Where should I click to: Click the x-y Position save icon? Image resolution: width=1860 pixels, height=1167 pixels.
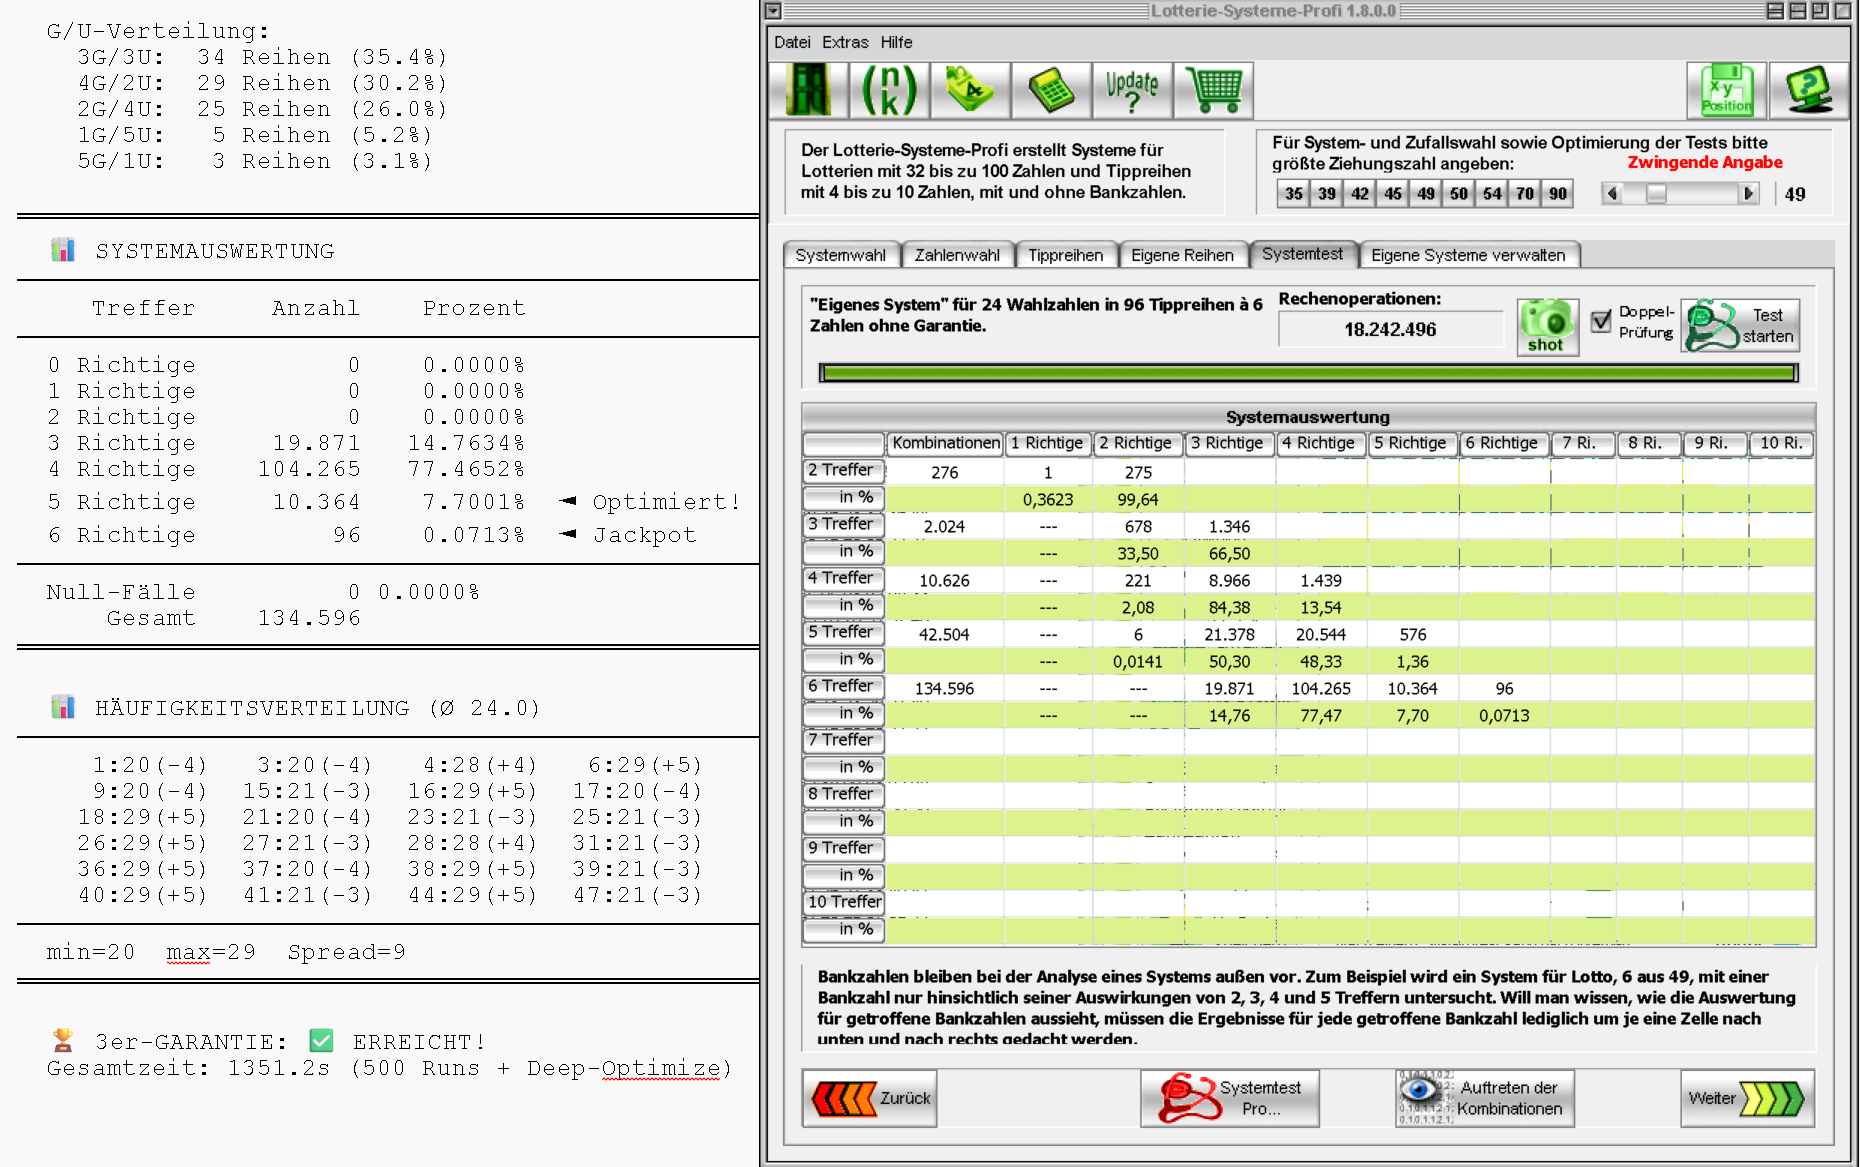1726,91
